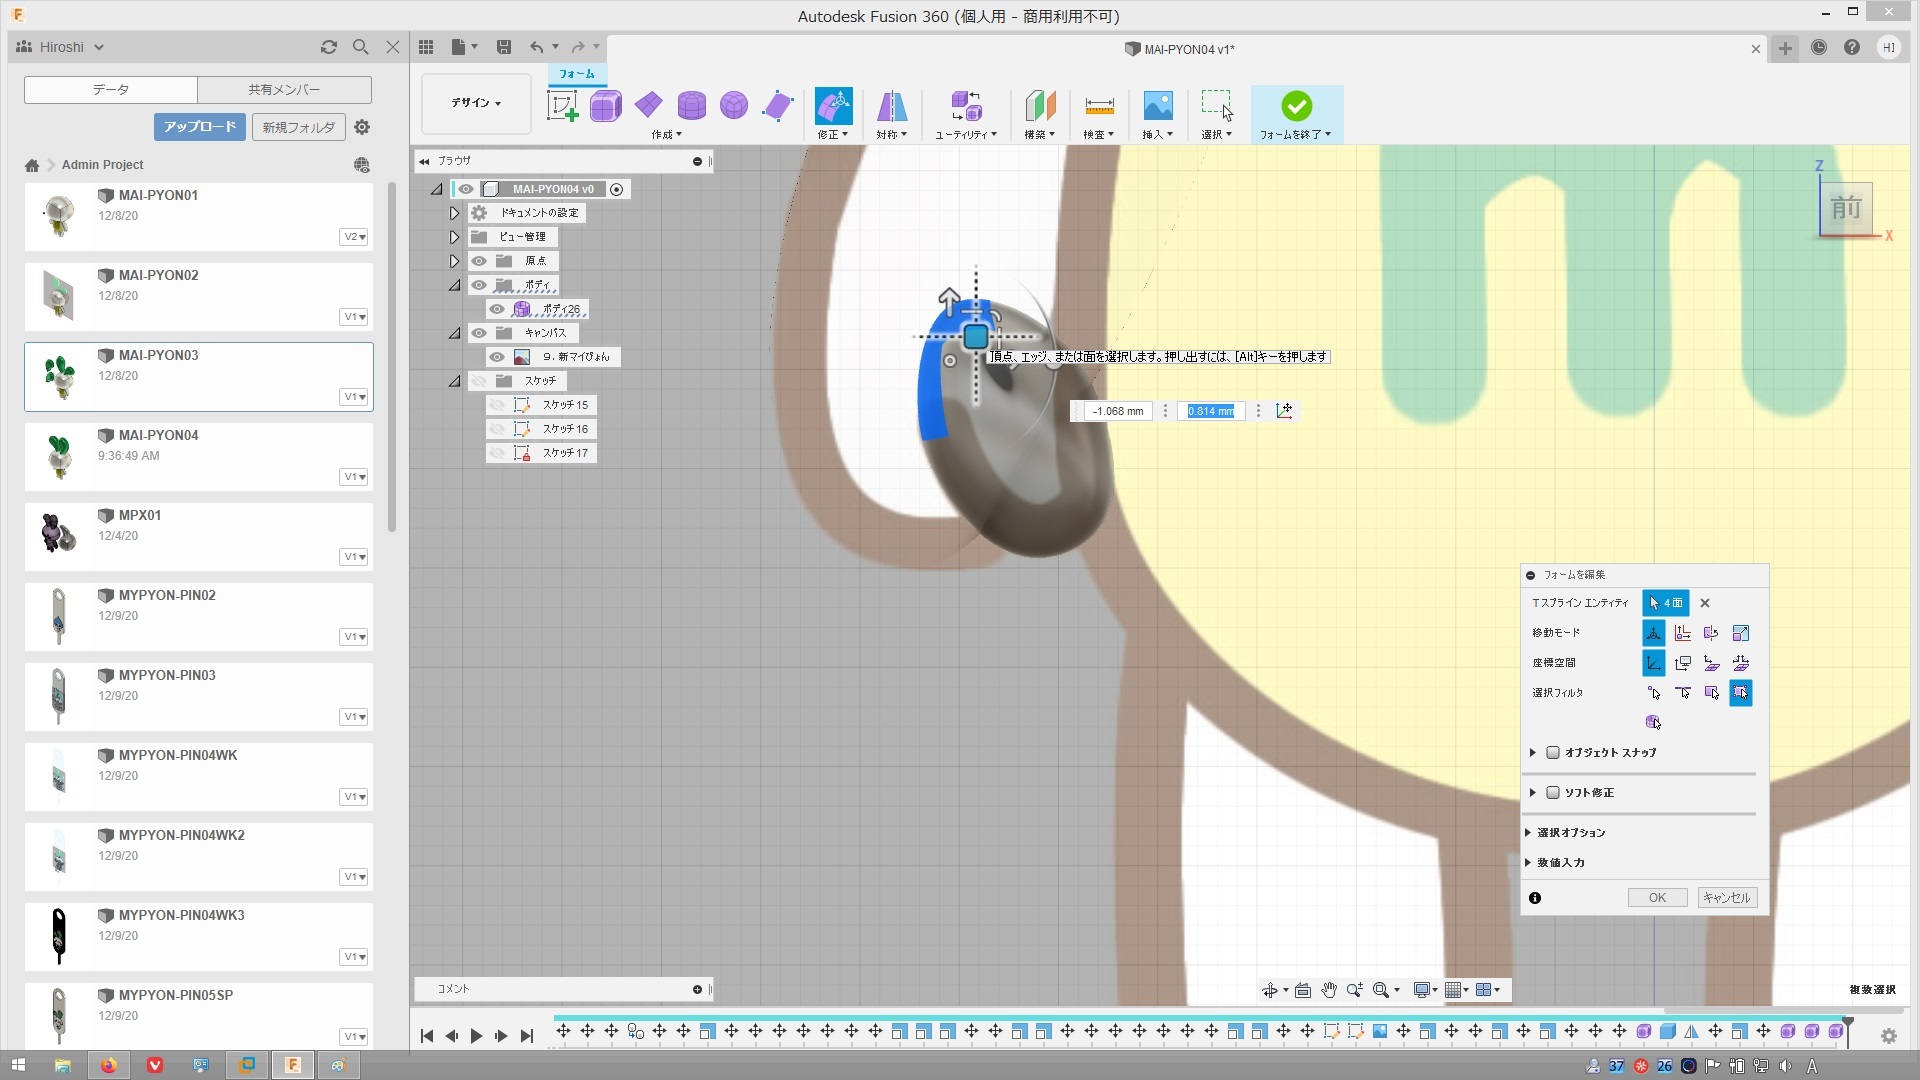Click the Box form creation icon
The image size is (1920, 1080).
coord(605,106)
